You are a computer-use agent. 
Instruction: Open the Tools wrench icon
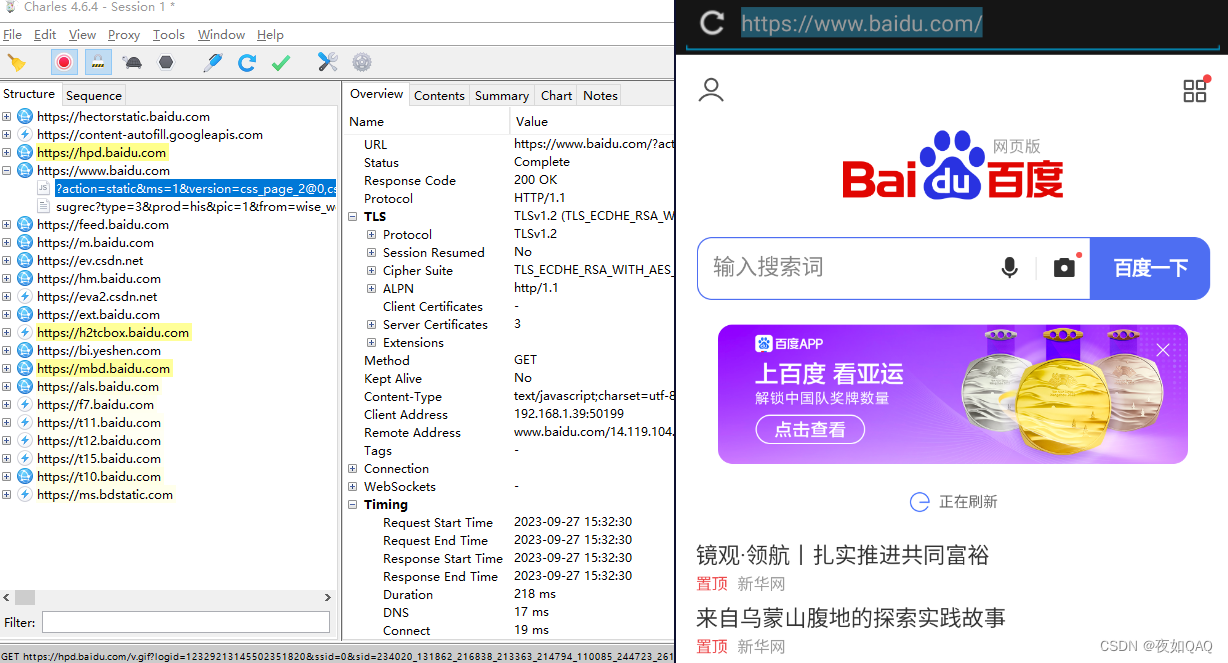328,62
